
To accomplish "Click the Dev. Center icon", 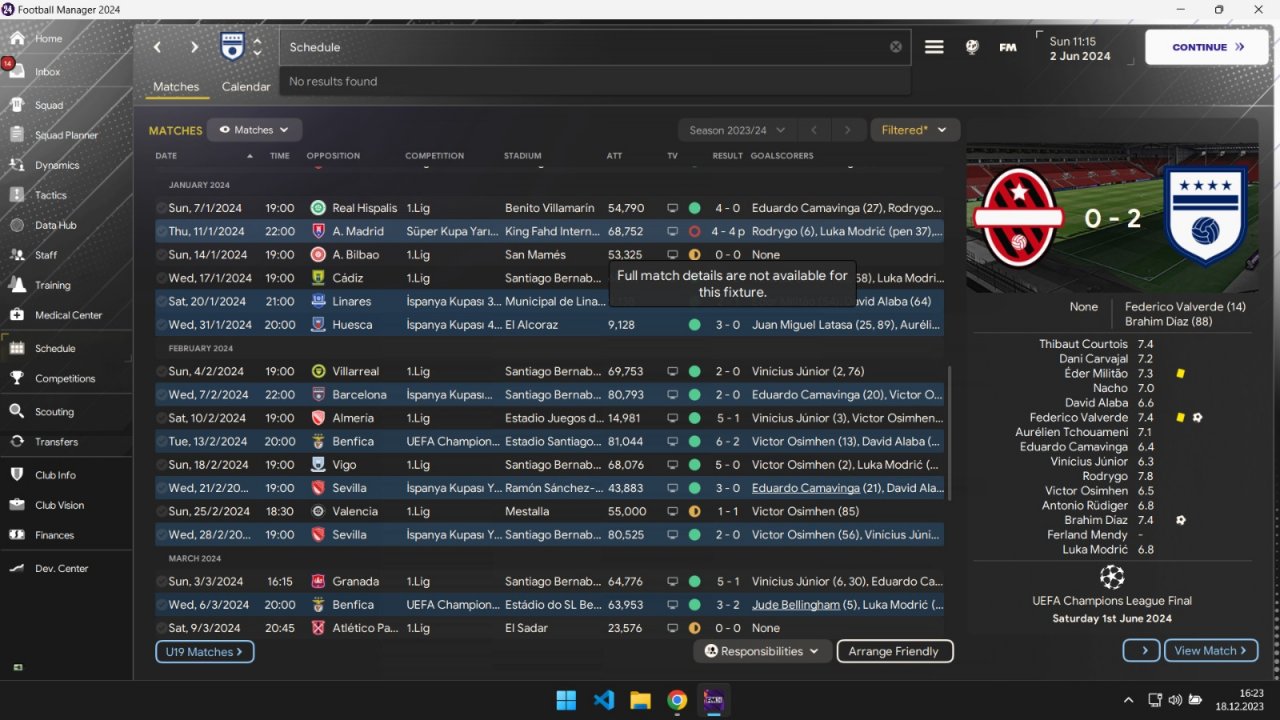I will [17, 568].
